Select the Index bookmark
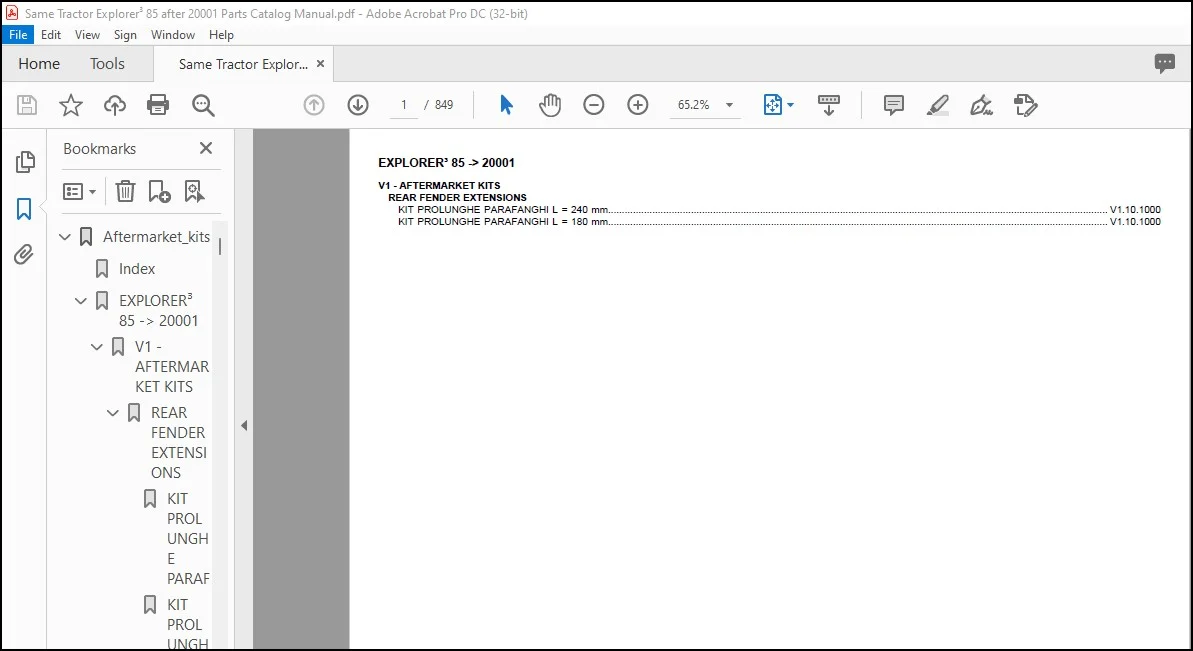The height and width of the screenshot is (651, 1193). (137, 268)
